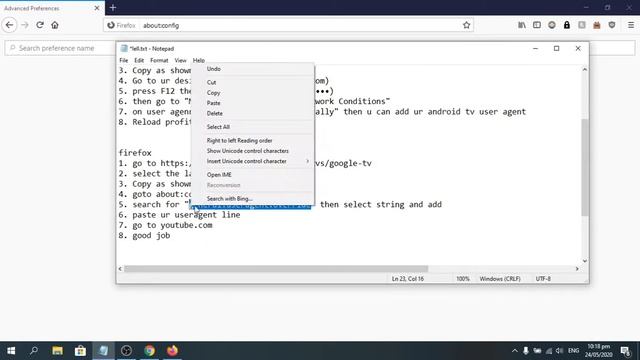Click "Windows (CRLF)" status entry
The image size is (640, 360).
point(500,279)
